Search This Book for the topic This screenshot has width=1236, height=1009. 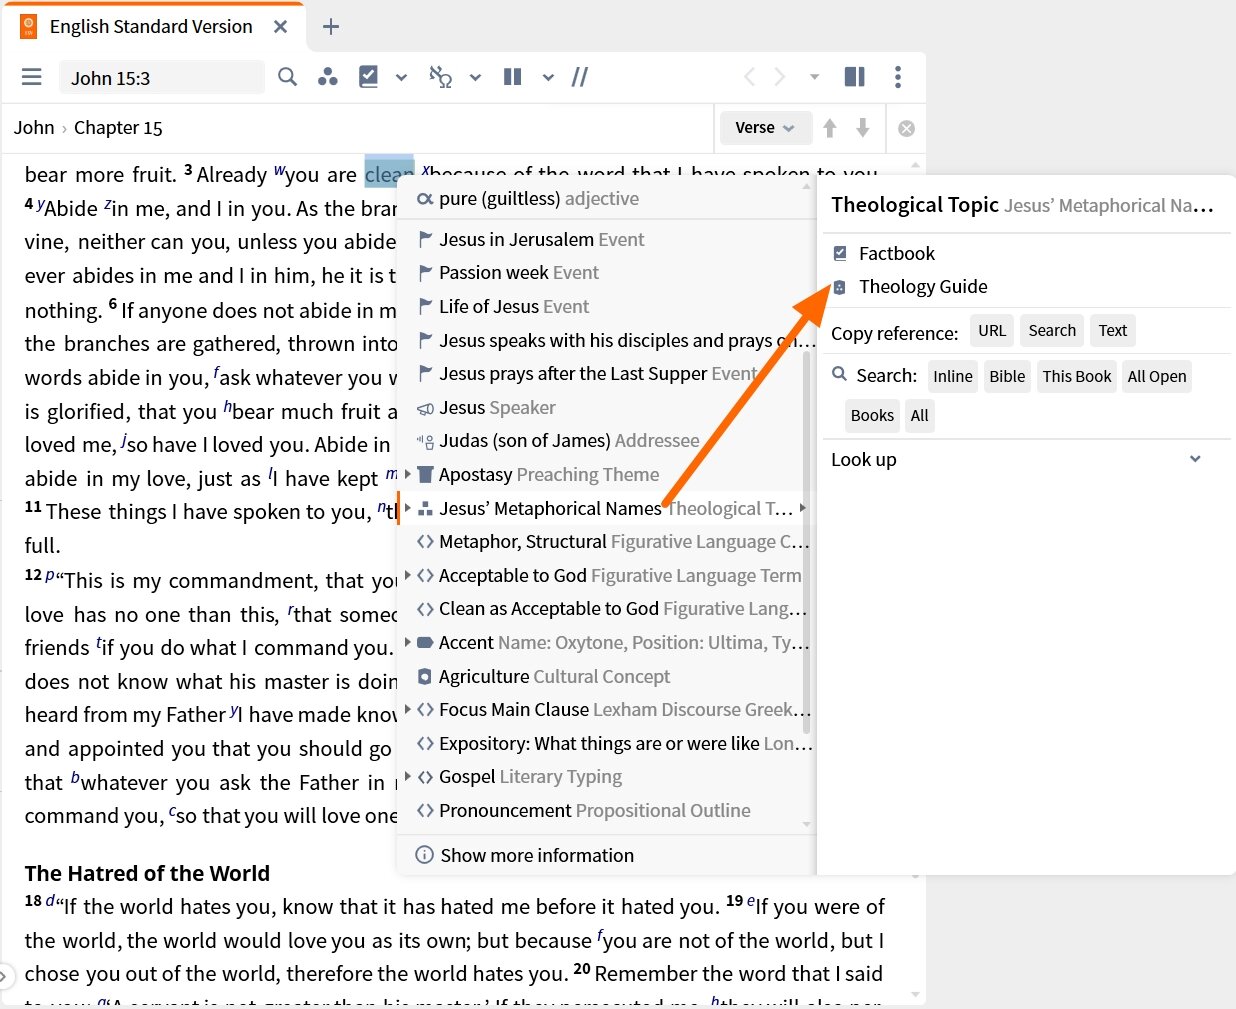pos(1077,377)
